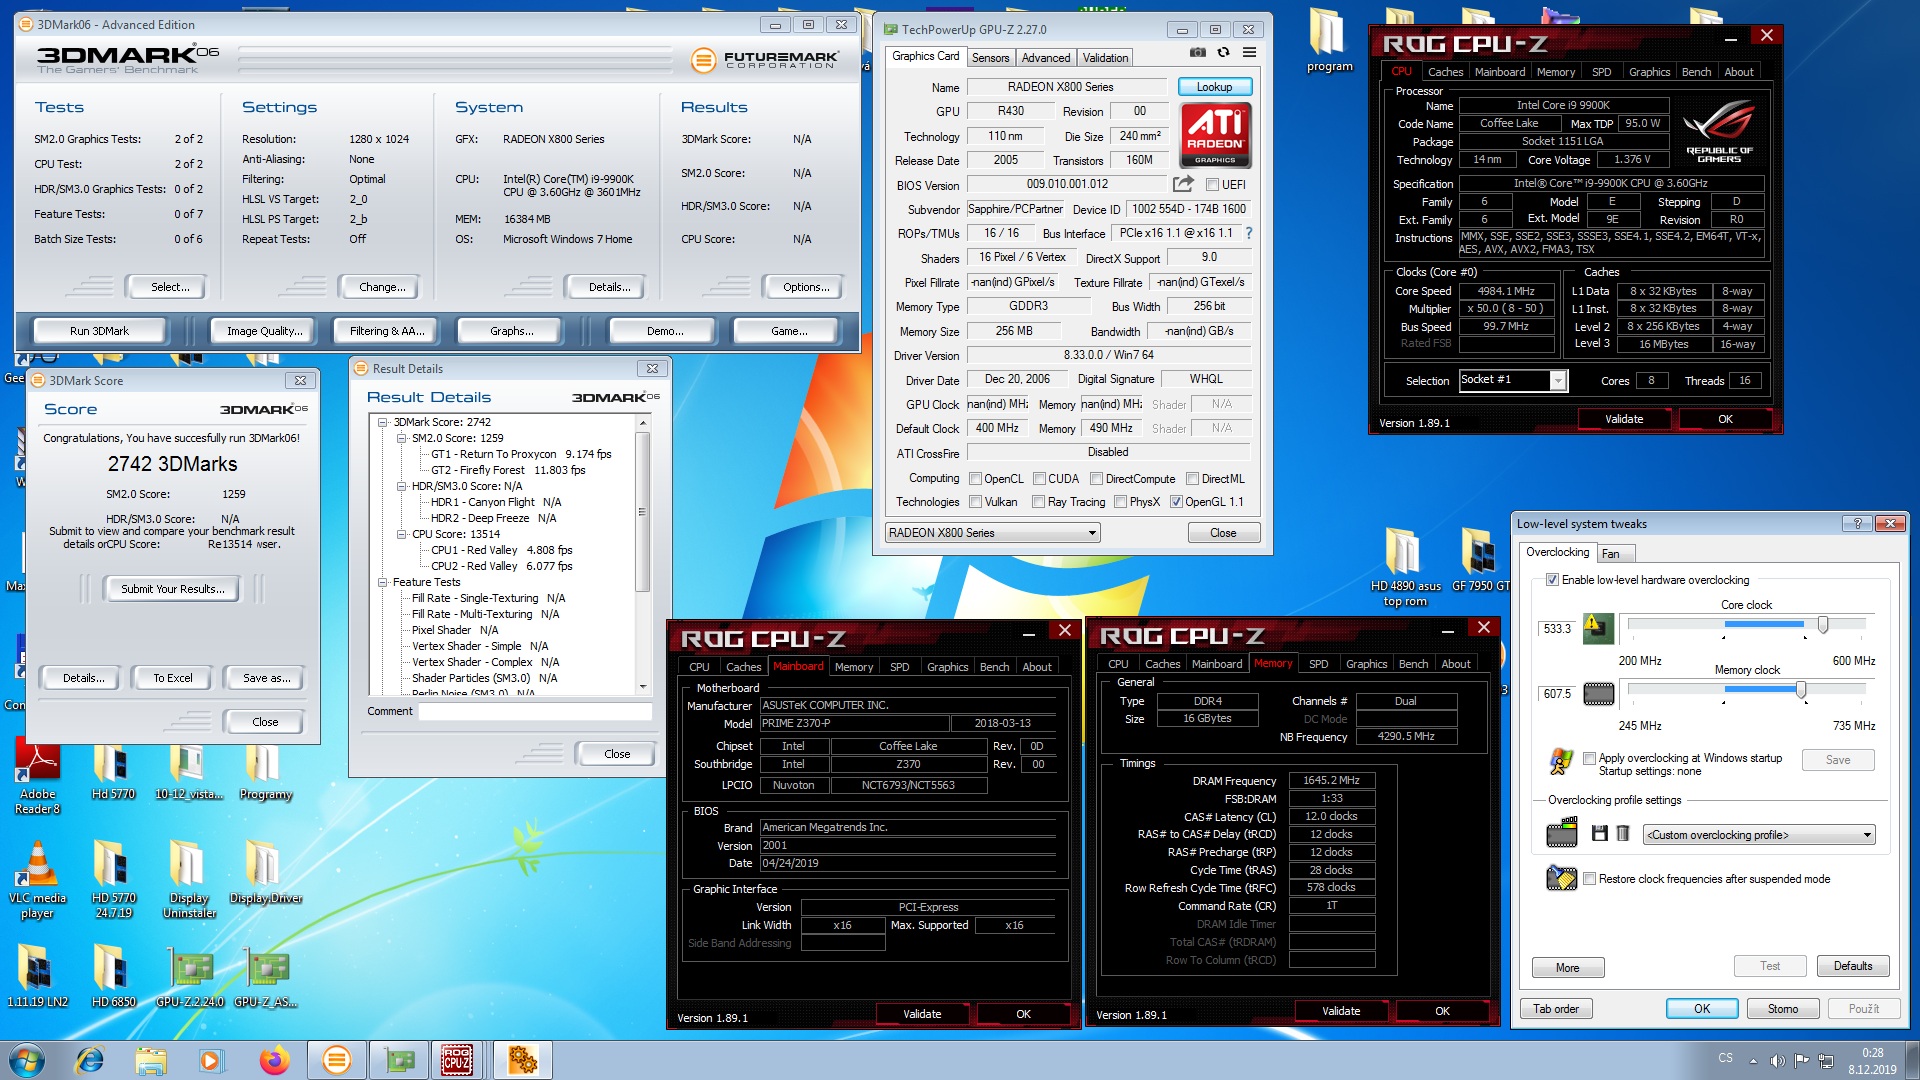Click Windows startup flag icon in tweaks
This screenshot has width=1920, height=1080.
(1561, 762)
